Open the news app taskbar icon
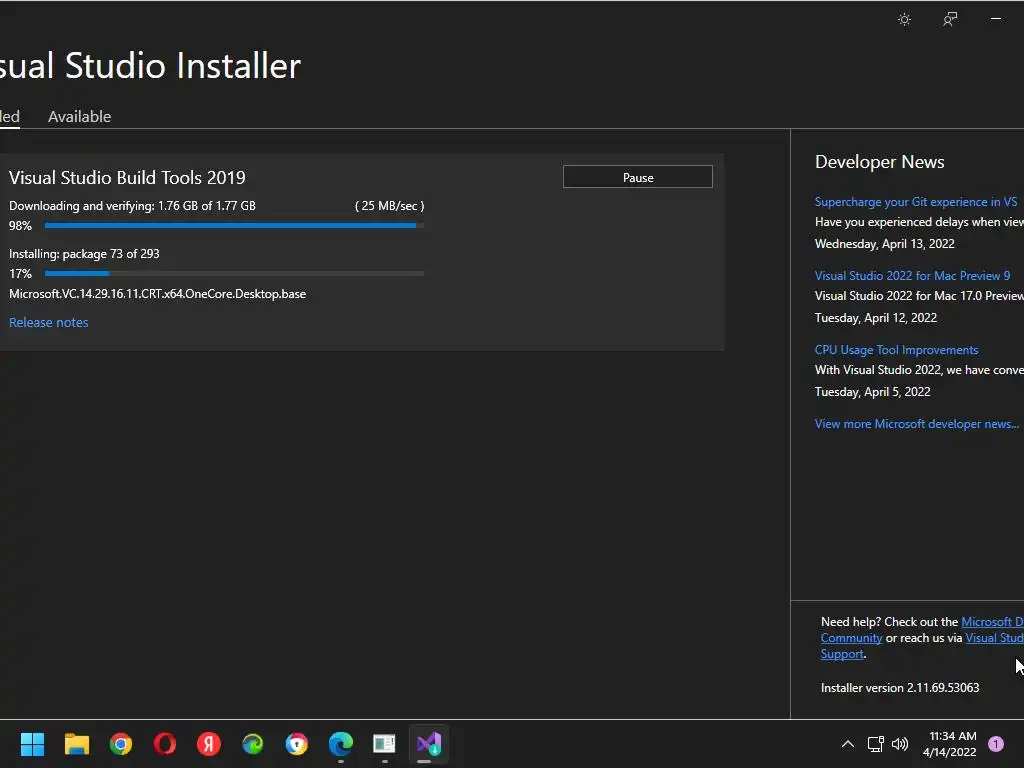Image resolution: width=1024 pixels, height=768 pixels. 384,744
